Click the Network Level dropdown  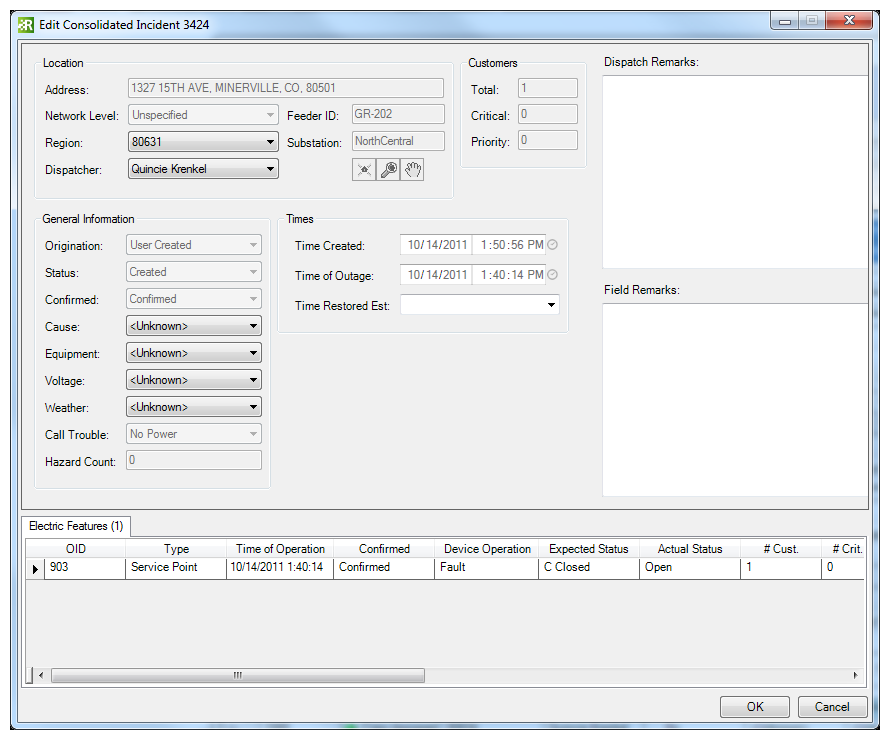point(203,115)
